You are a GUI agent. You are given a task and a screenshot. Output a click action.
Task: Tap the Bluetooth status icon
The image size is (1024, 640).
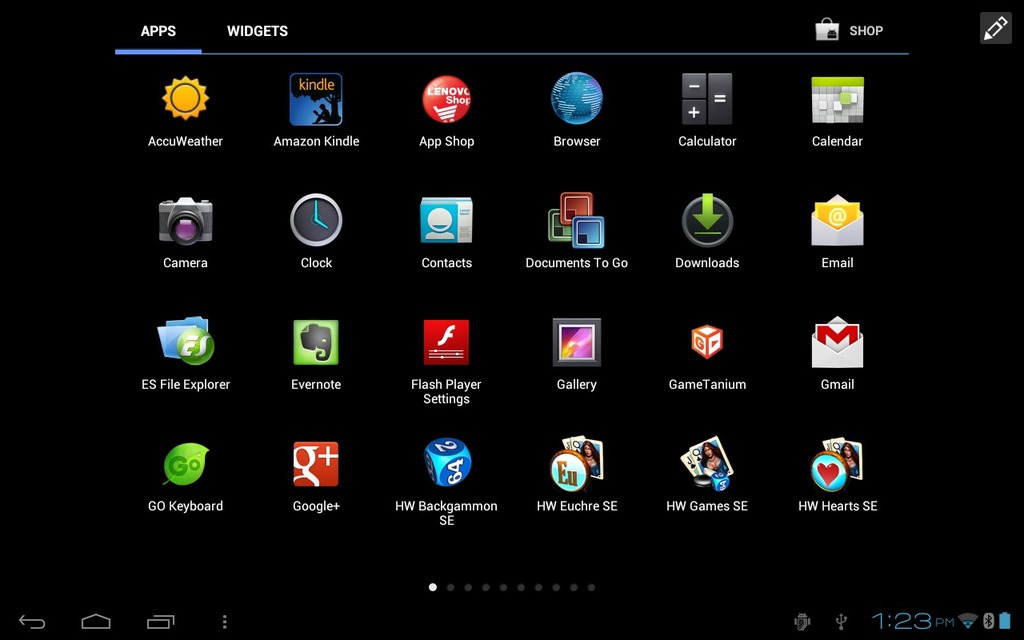(x=989, y=620)
